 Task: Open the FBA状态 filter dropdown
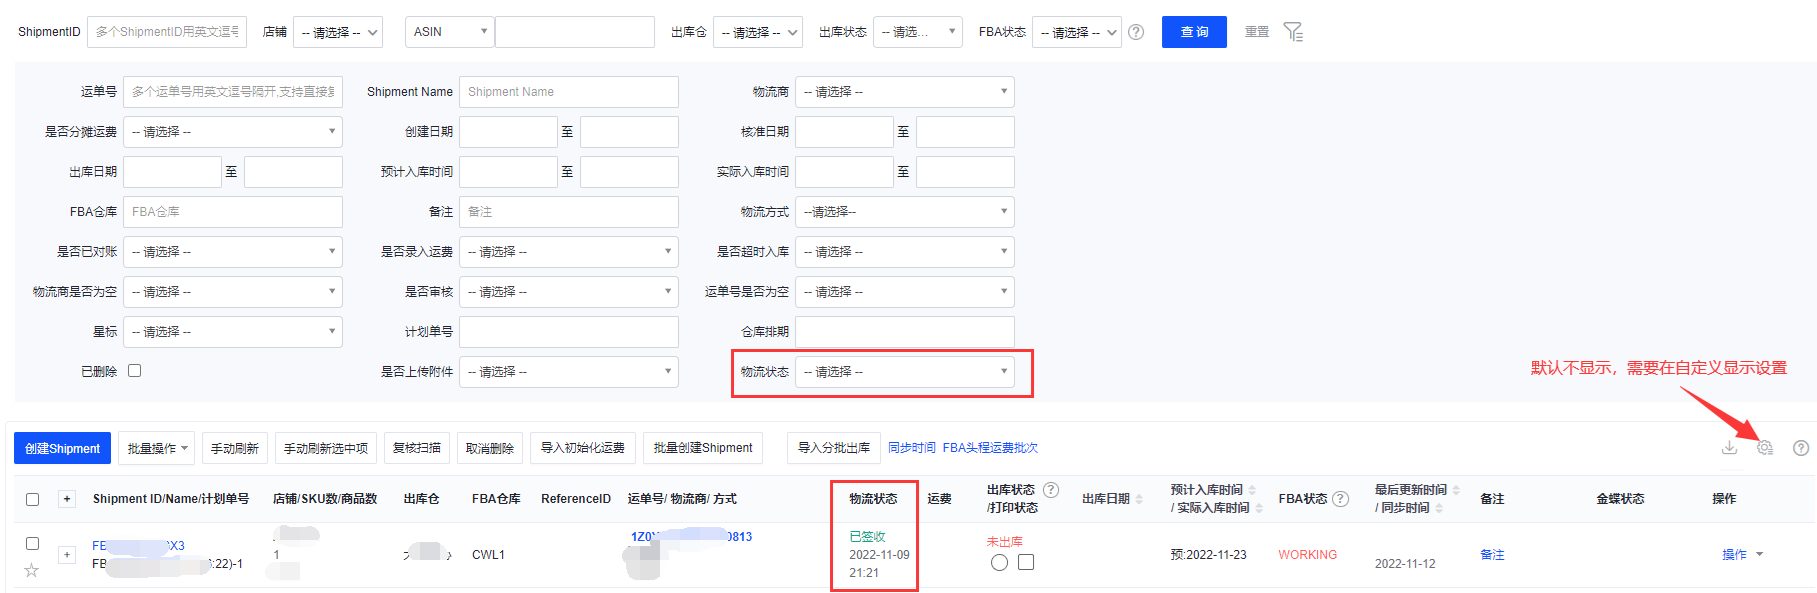coord(1076,32)
